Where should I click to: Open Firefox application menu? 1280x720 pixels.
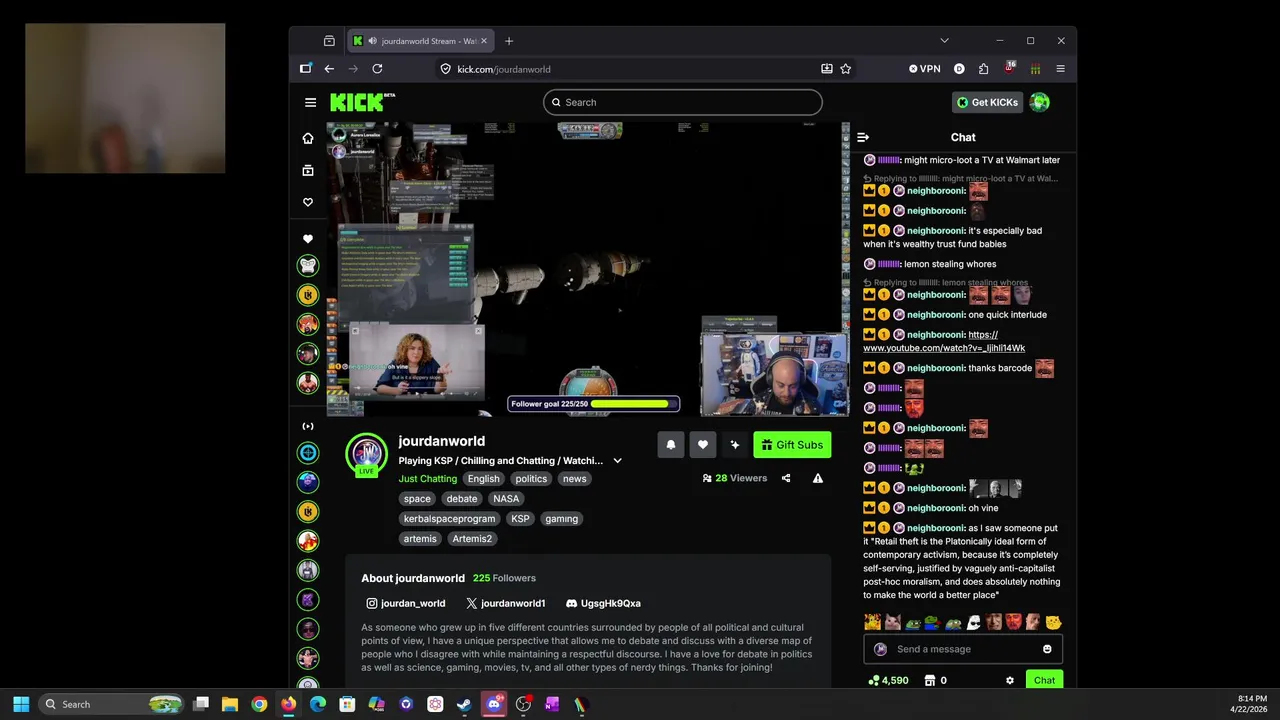point(1061,69)
